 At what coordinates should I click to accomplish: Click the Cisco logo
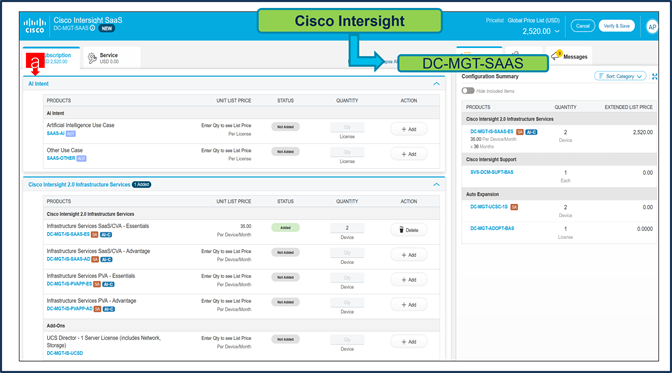(35, 26)
